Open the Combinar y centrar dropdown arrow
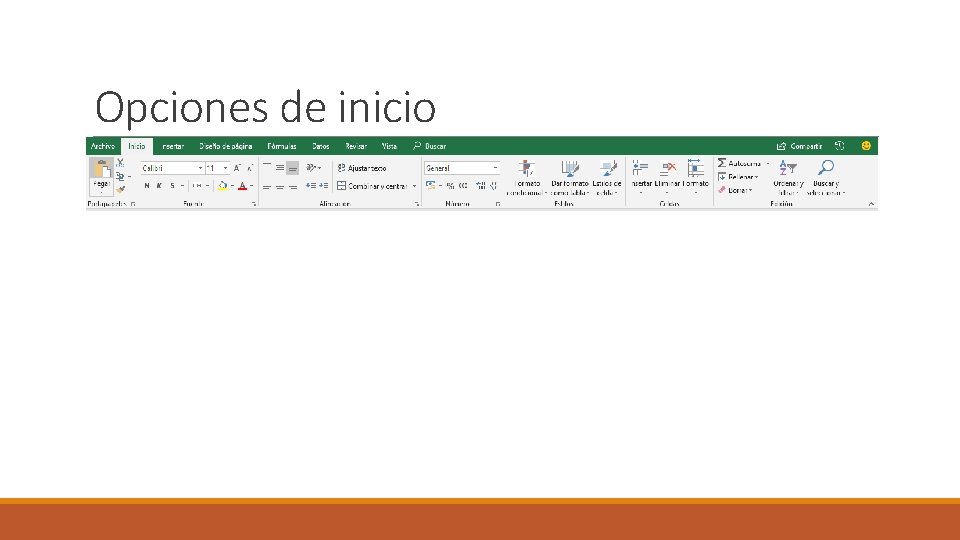960x540 pixels. coord(414,186)
